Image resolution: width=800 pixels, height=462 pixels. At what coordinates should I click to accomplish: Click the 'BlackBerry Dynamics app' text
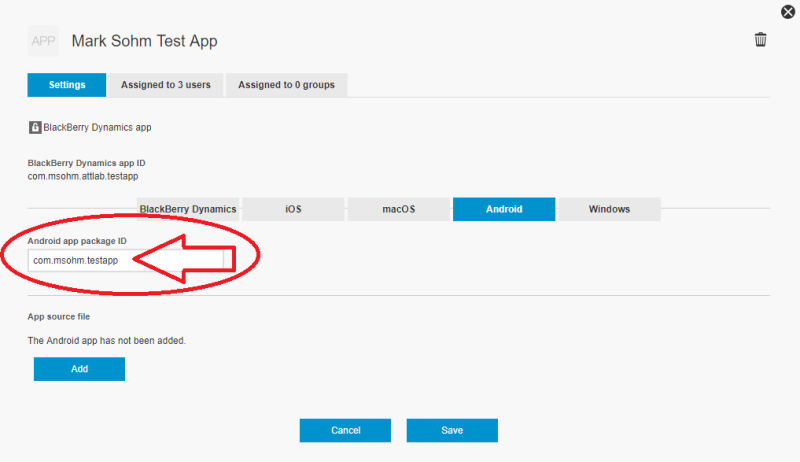coord(97,127)
